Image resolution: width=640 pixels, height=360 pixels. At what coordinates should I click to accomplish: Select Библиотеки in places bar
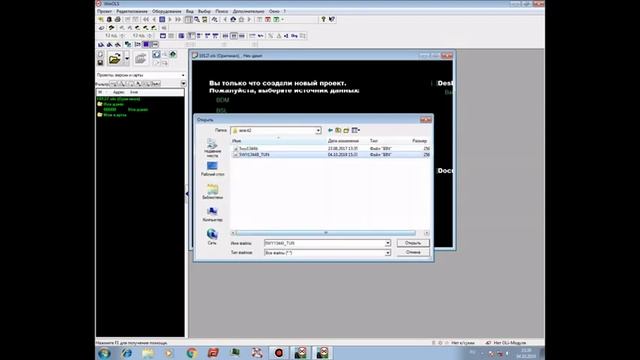coord(212,192)
